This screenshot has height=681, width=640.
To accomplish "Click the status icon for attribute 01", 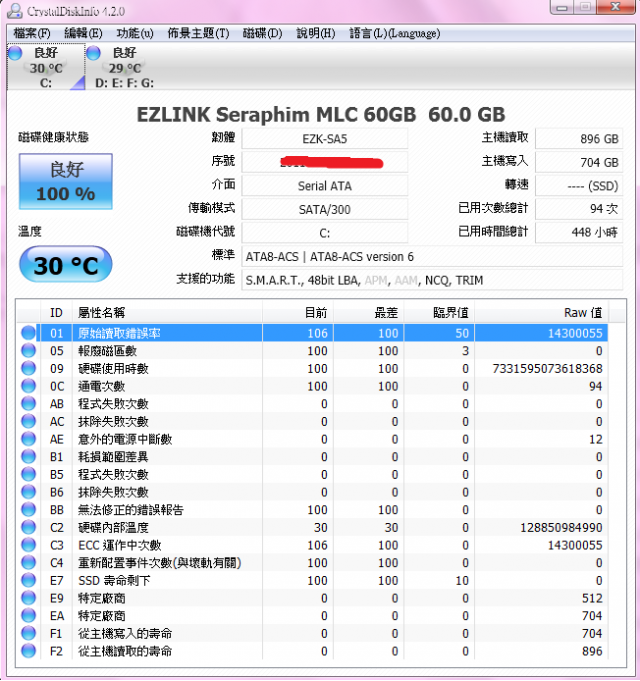I will point(28,333).
